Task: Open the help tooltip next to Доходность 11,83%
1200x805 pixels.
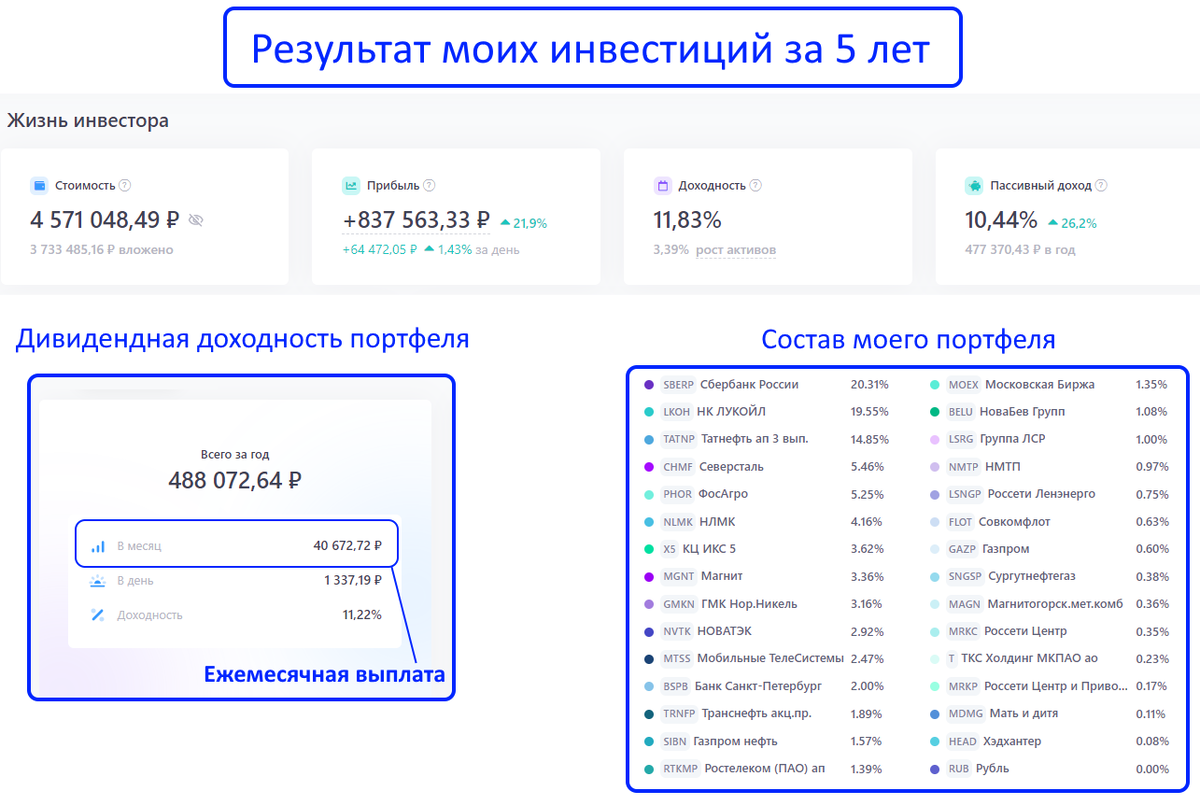Action: [x=756, y=185]
